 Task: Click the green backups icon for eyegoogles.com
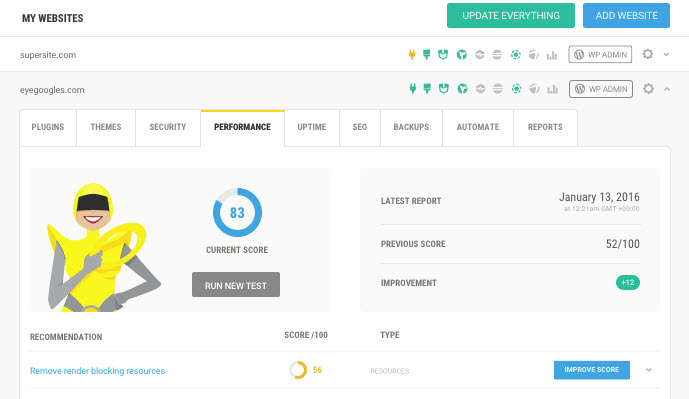(517, 89)
